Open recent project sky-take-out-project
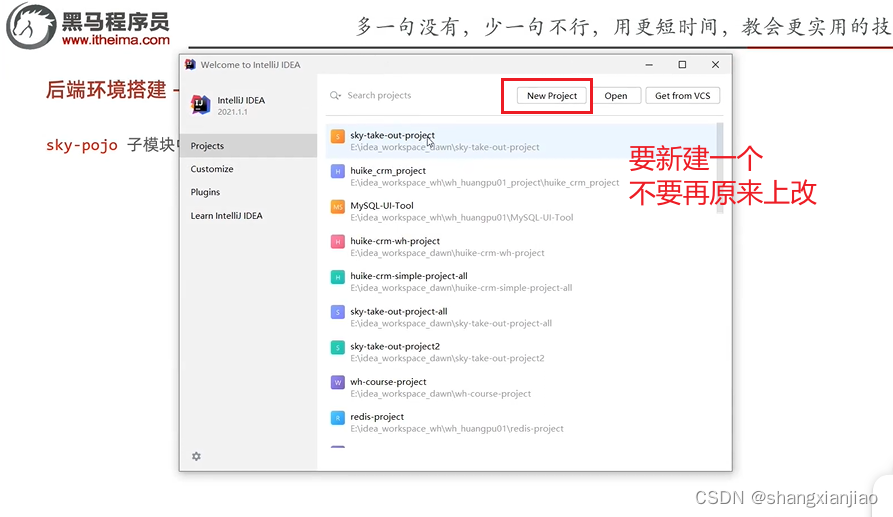The height and width of the screenshot is (517, 893). click(x=521, y=141)
